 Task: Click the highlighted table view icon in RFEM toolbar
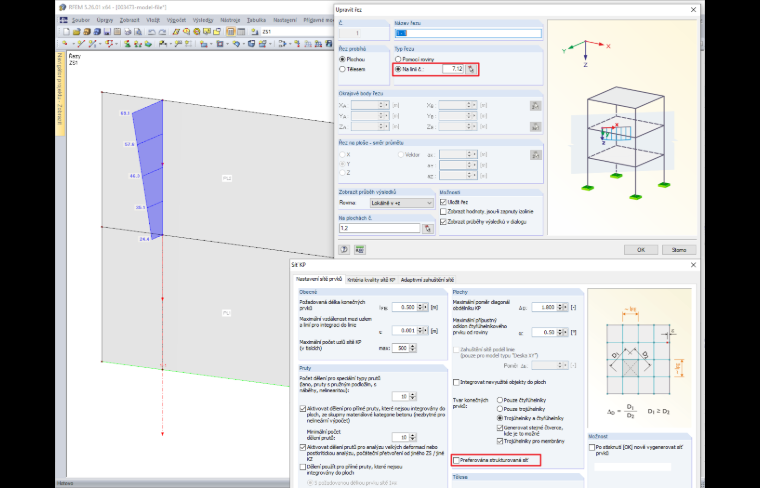pyautogui.click(x=231, y=31)
